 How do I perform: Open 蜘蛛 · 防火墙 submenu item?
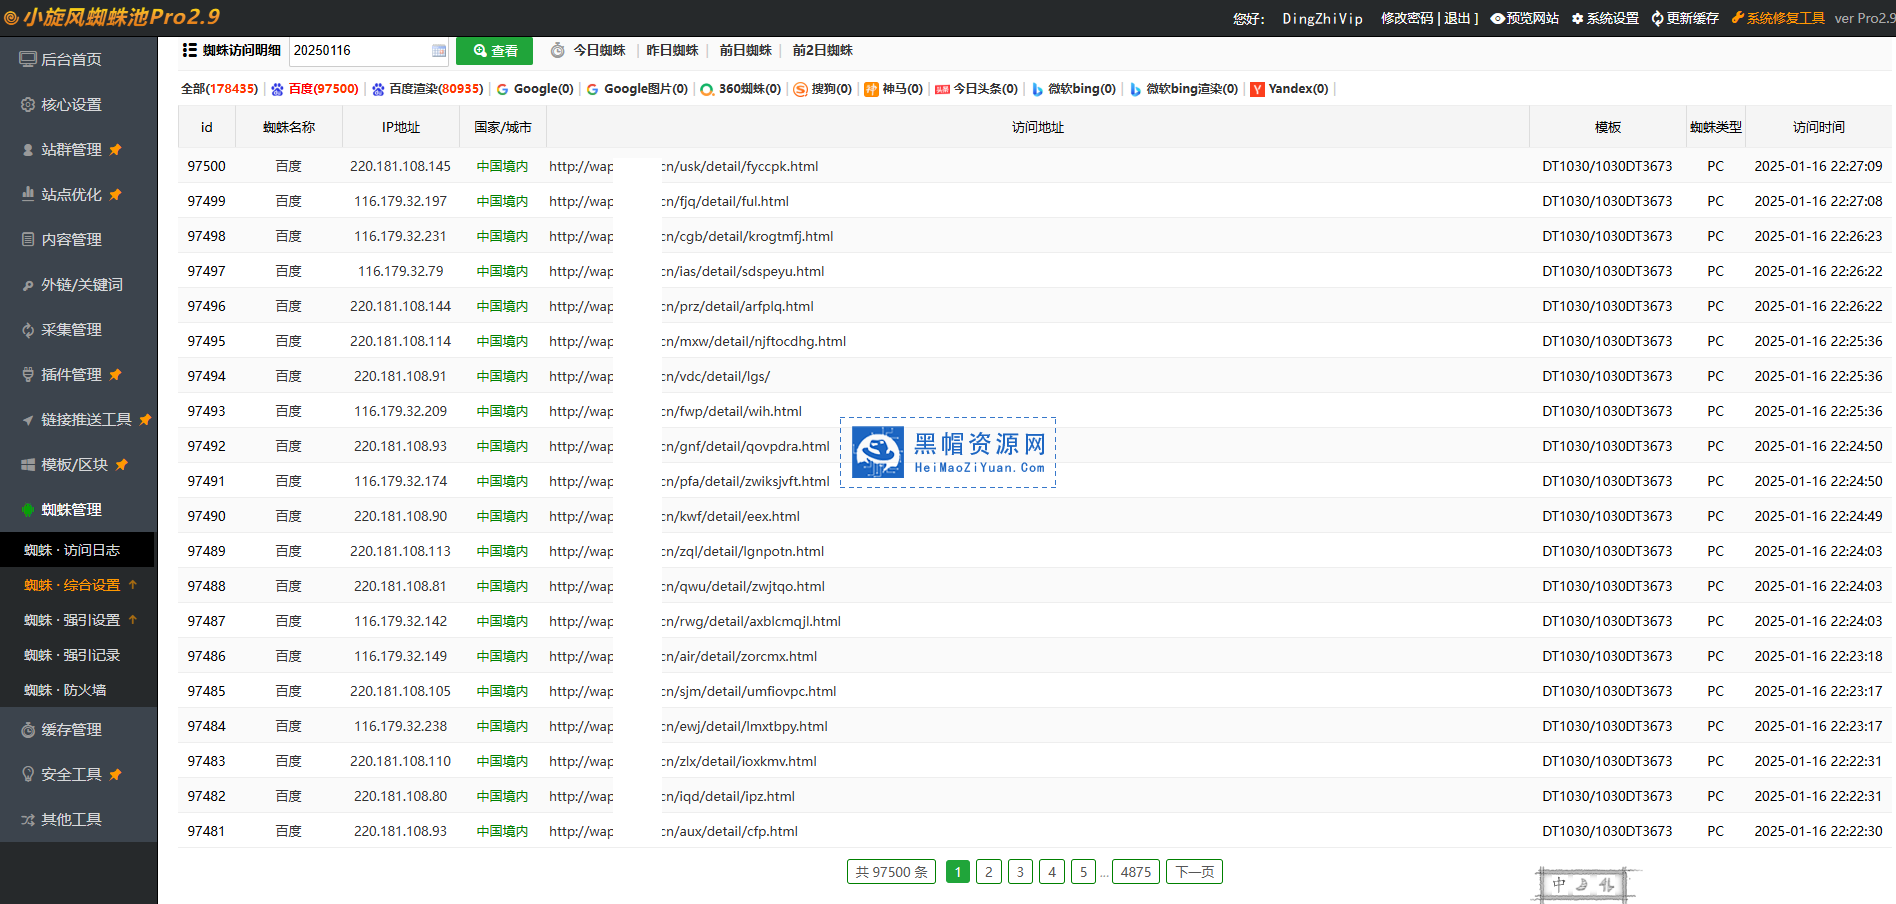(x=65, y=690)
